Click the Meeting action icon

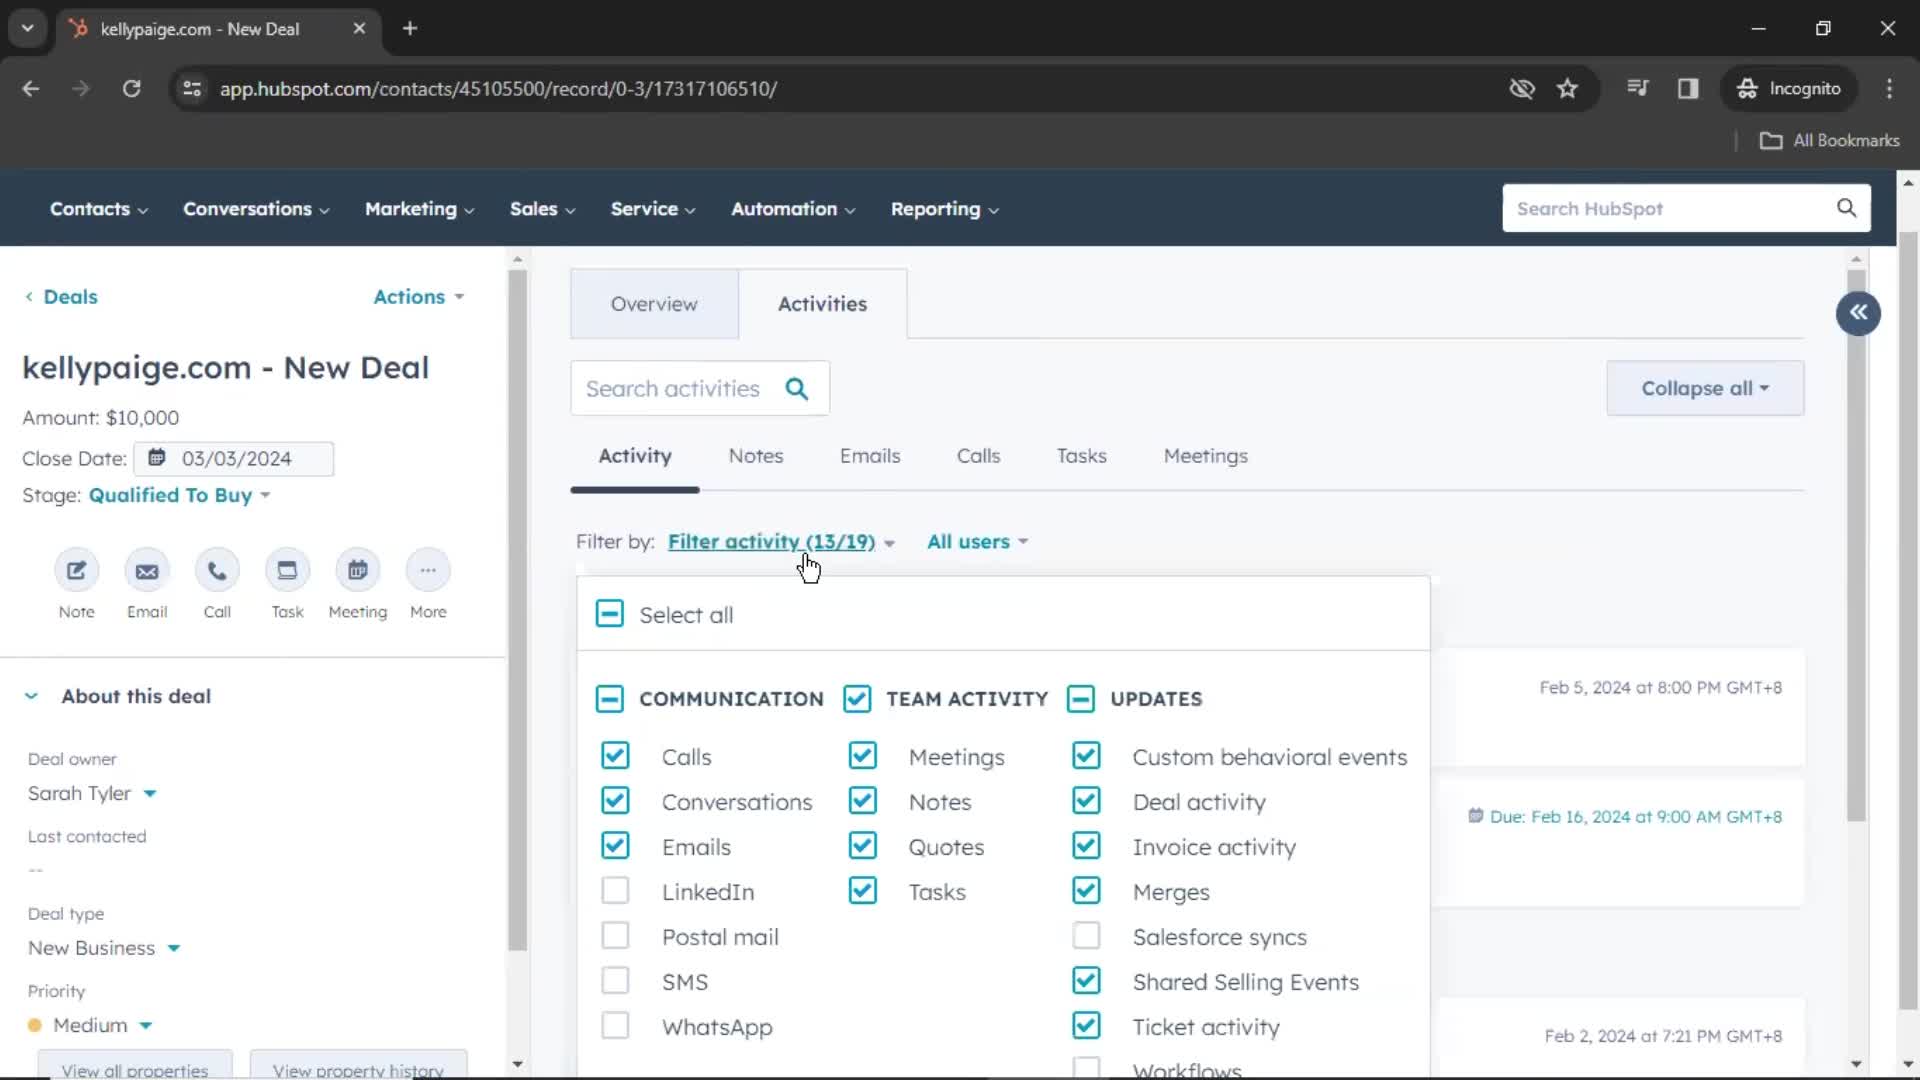tap(358, 571)
